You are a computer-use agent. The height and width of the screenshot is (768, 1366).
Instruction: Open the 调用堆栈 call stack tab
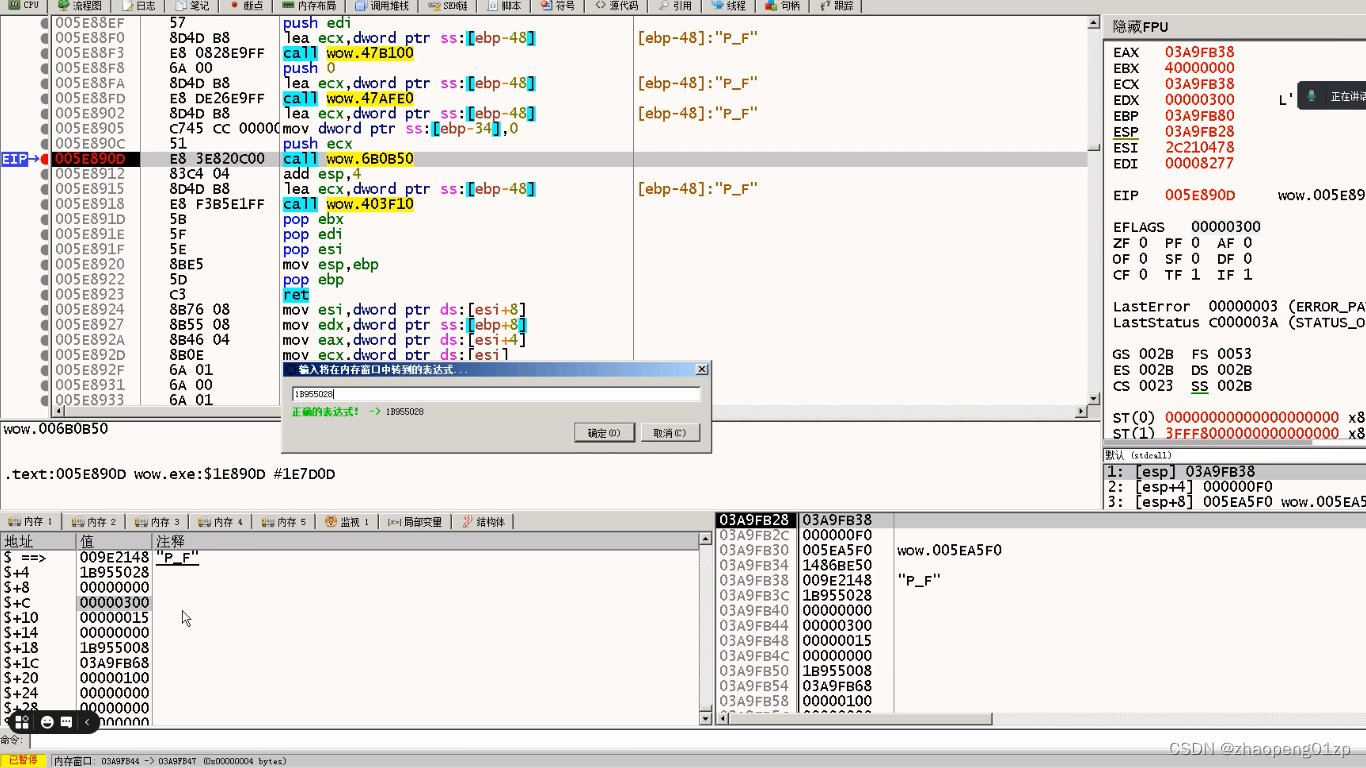pos(380,5)
